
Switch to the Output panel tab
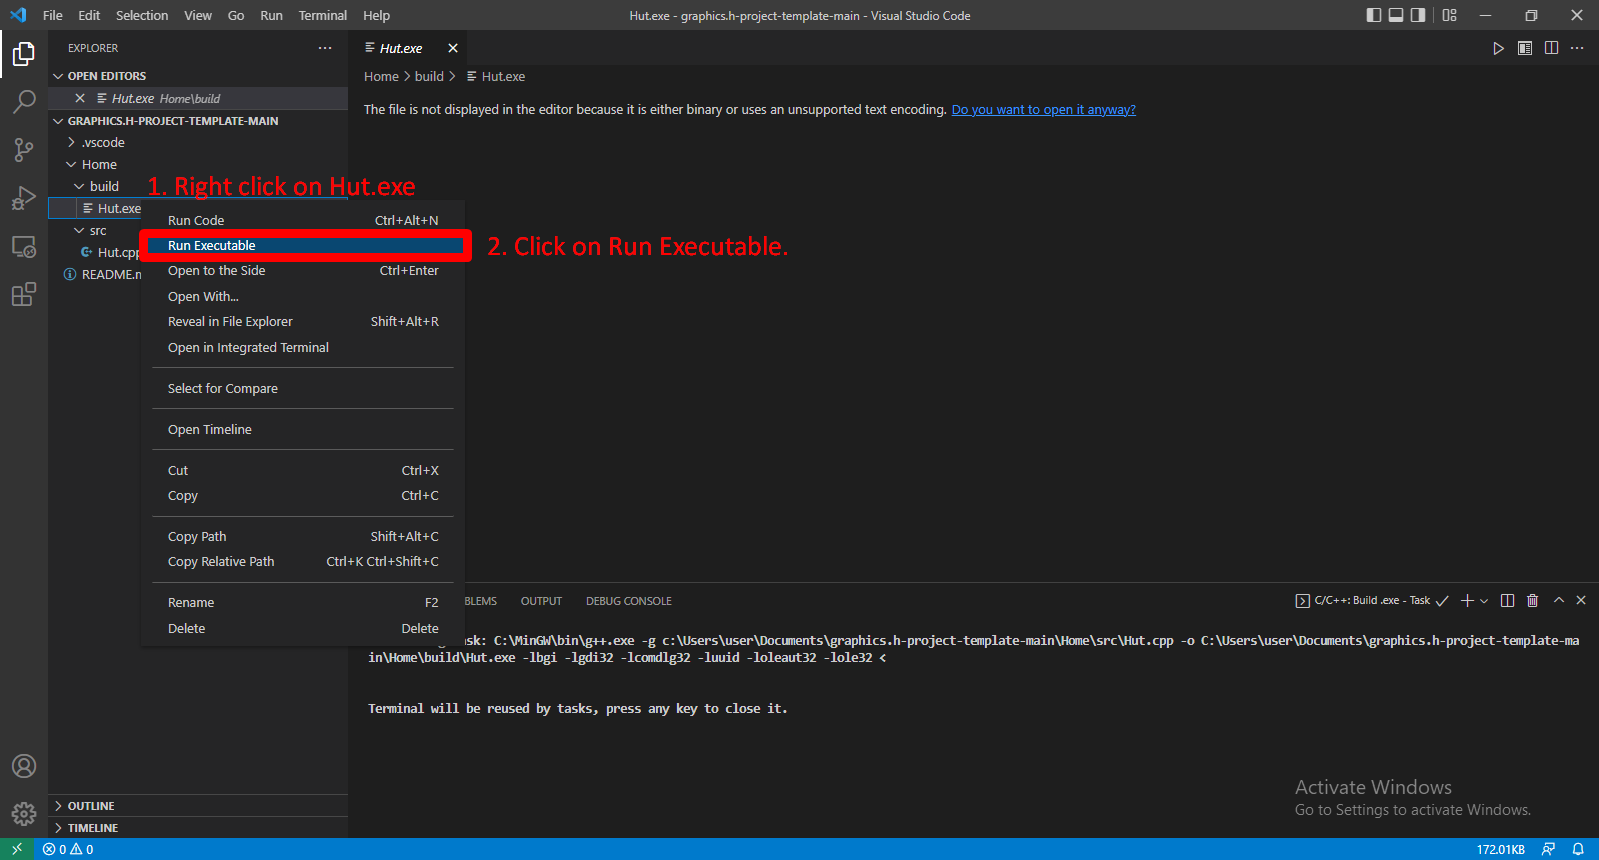(541, 601)
